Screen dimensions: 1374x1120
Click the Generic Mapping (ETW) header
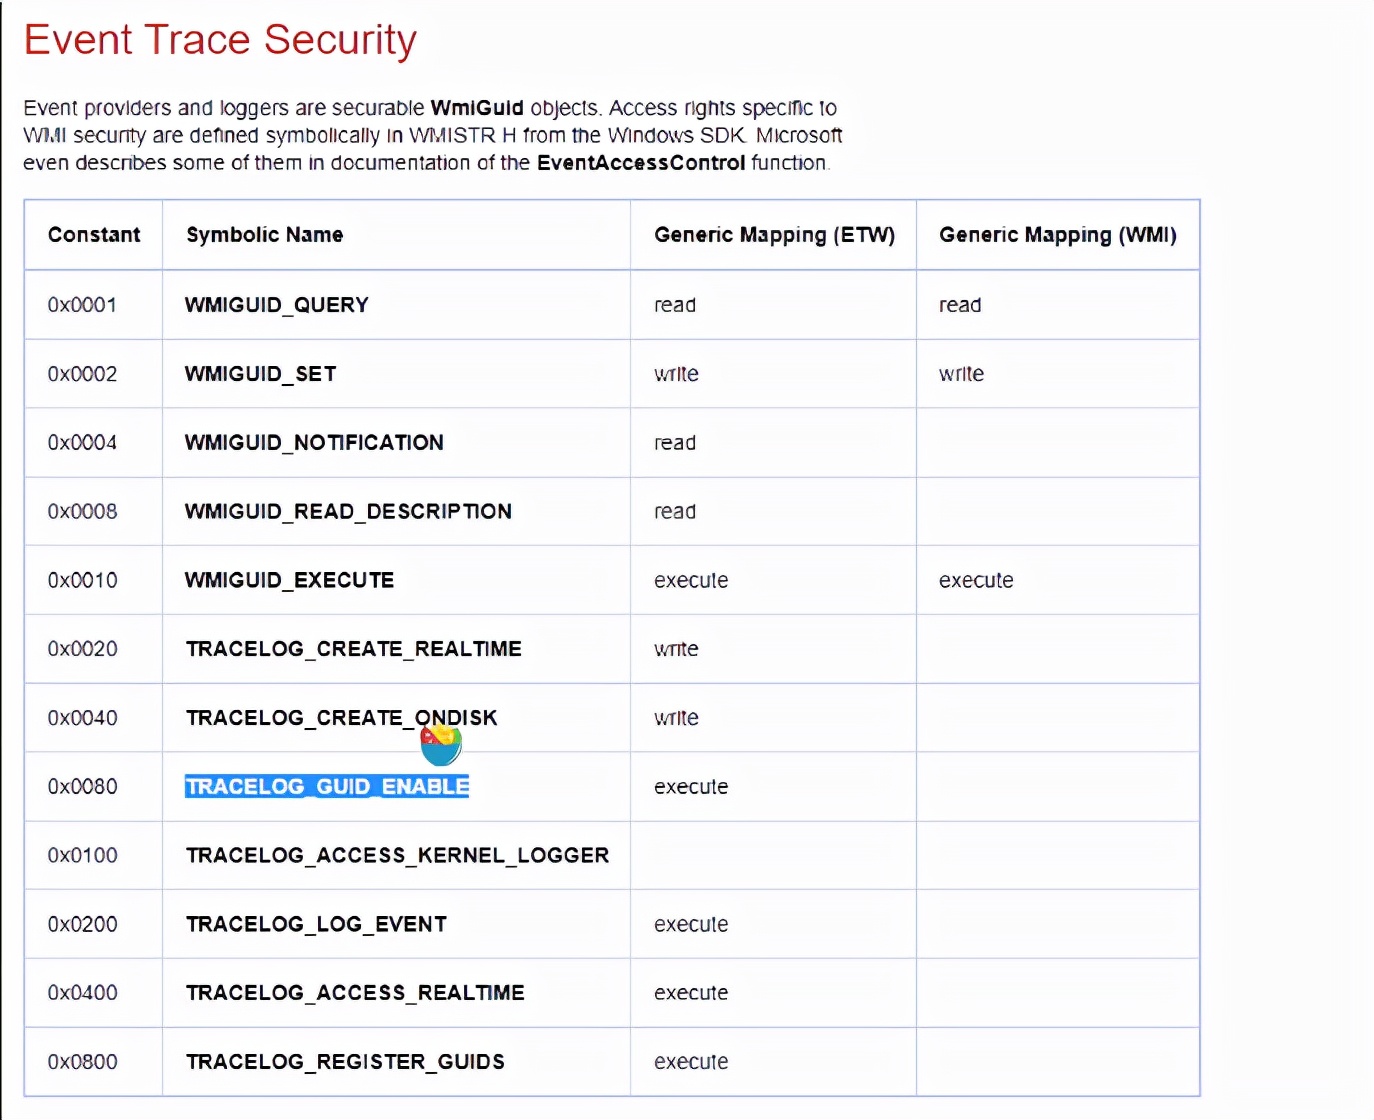pyautogui.click(x=774, y=235)
